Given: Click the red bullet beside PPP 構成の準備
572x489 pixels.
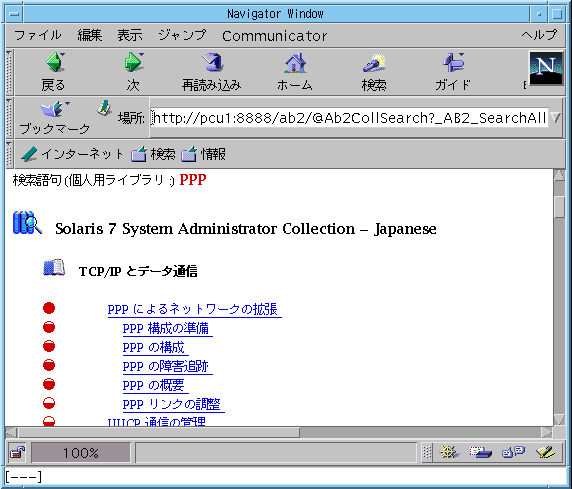Looking at the screenshot, I should tap(49, 327).
